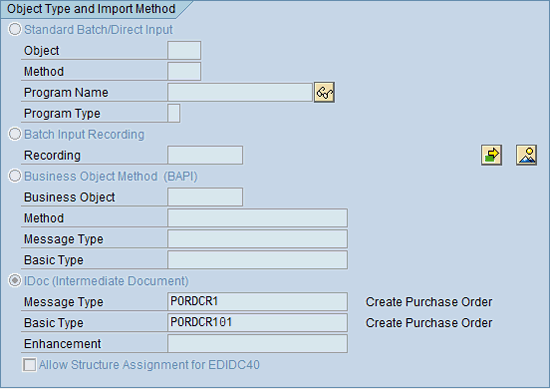The height and width of the screenshot is (389, 550).
Task: Click the Program Type field
Action: (174, 113)
